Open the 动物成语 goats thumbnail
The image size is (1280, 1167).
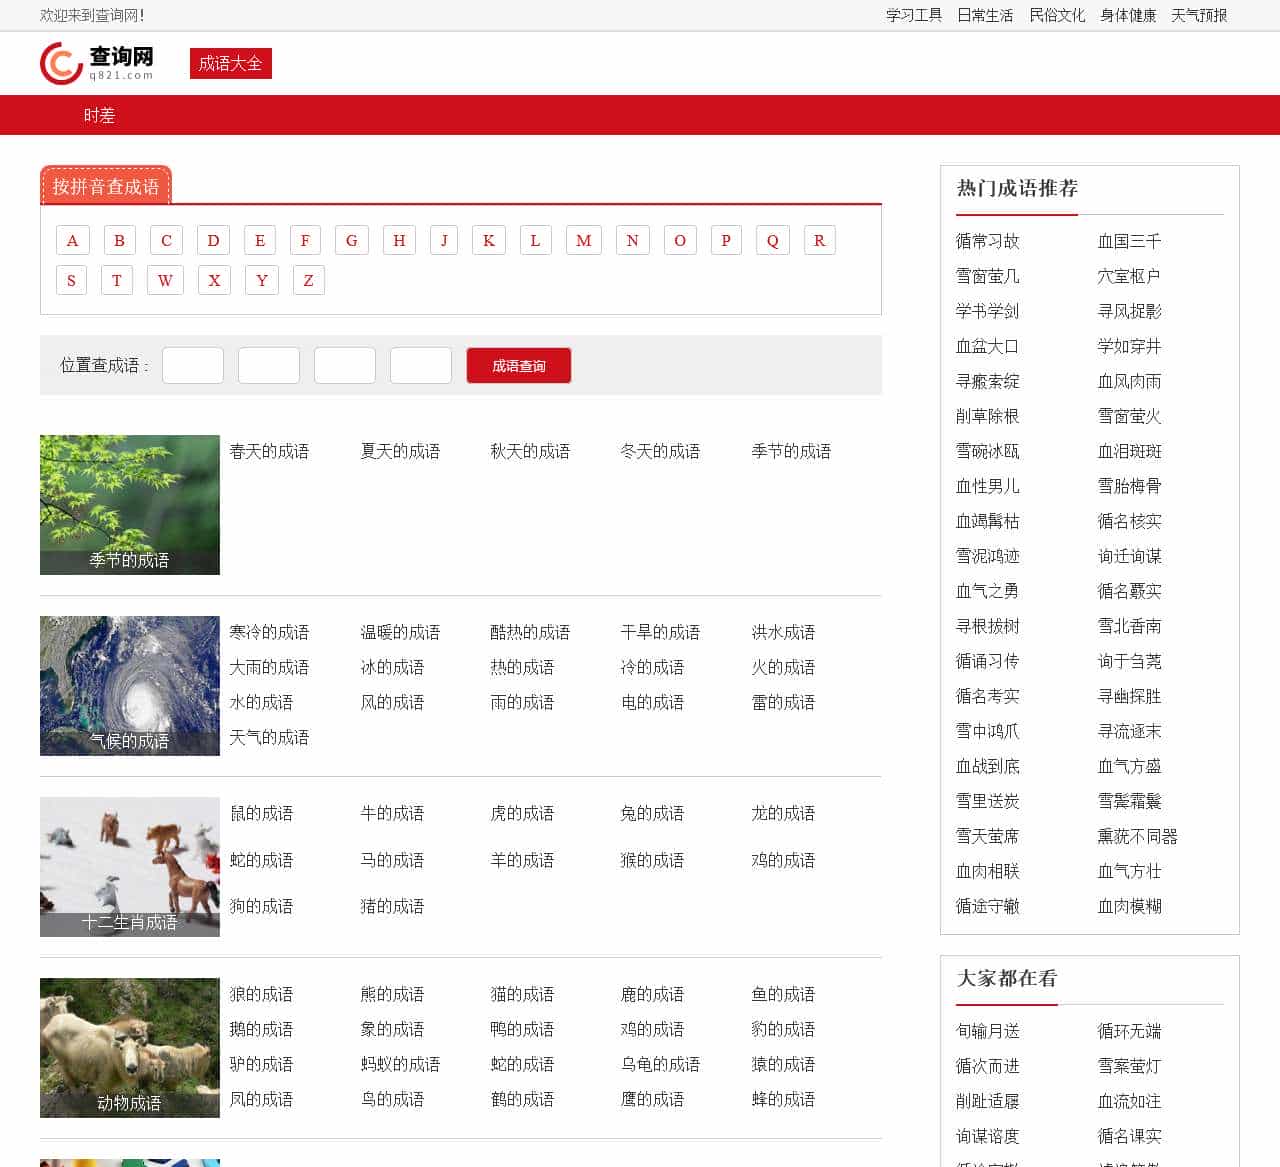click(130, 1047)
